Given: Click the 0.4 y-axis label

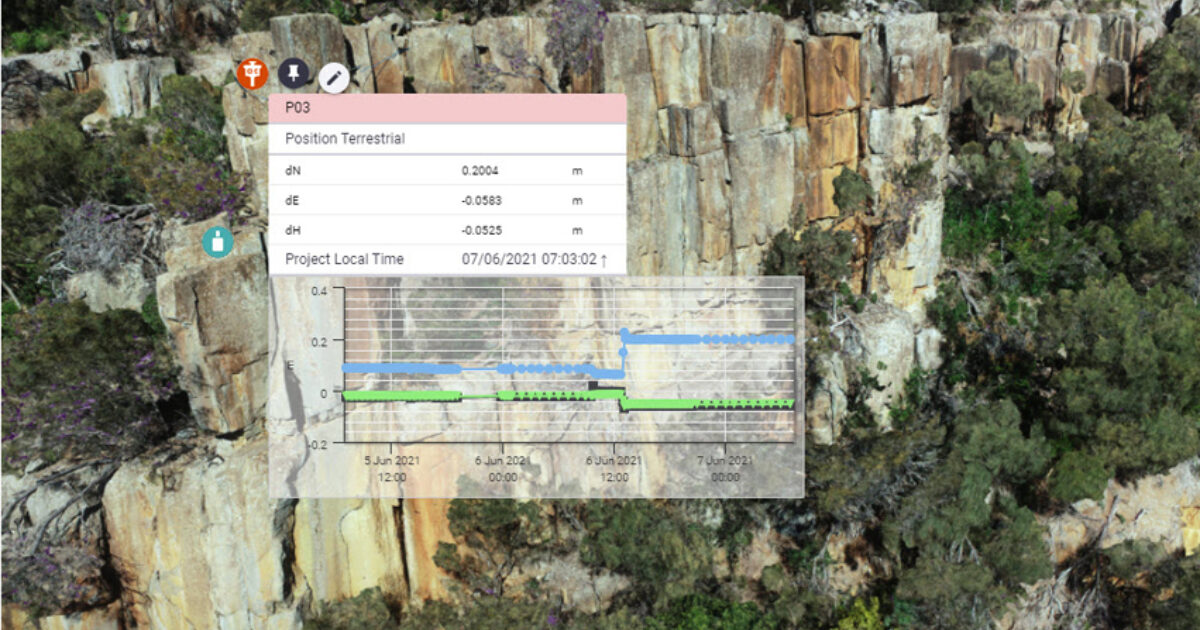Looking at the screenshot, I should (319, 291).
